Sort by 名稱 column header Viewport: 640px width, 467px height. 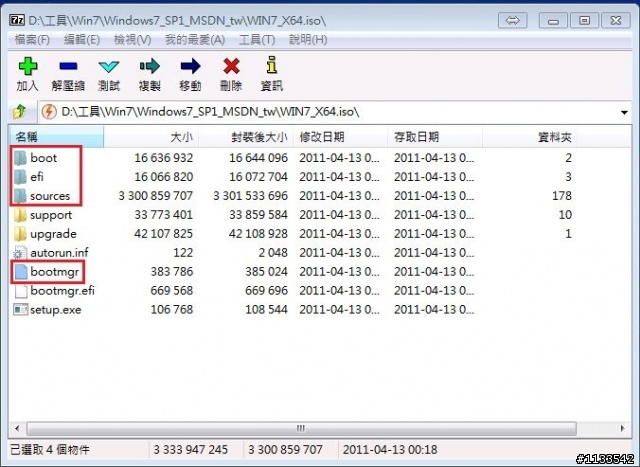(x=56, y=137)
